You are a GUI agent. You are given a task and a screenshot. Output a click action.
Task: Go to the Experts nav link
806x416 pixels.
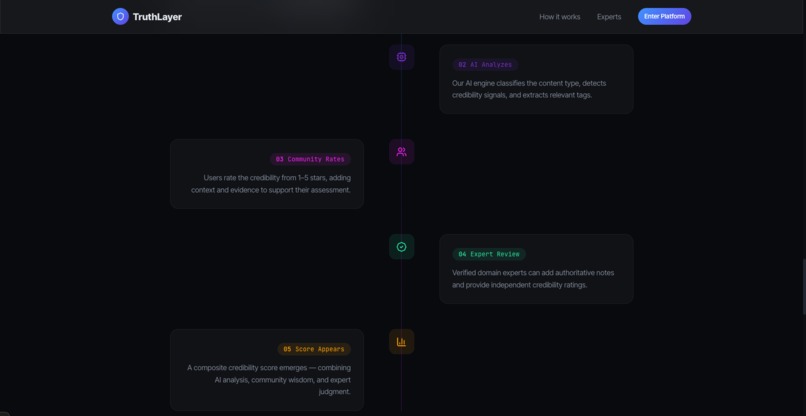(609, 16)
